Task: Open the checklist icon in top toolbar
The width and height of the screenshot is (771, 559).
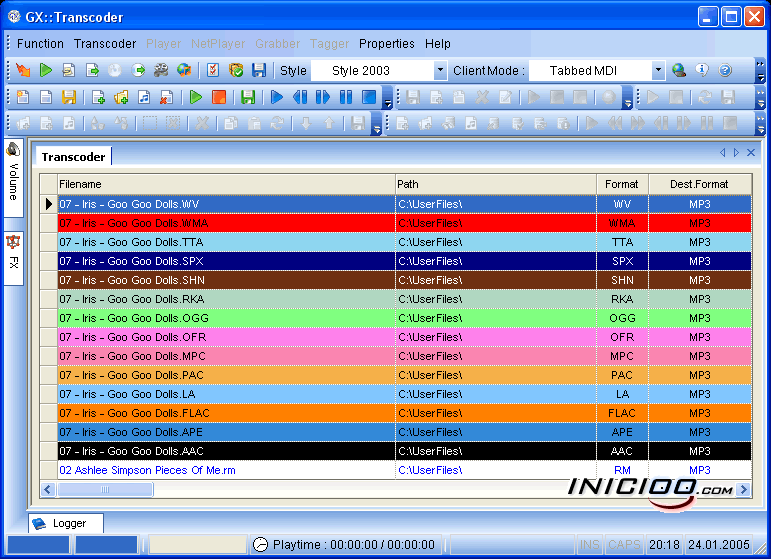Action: (x=213, y=70)
